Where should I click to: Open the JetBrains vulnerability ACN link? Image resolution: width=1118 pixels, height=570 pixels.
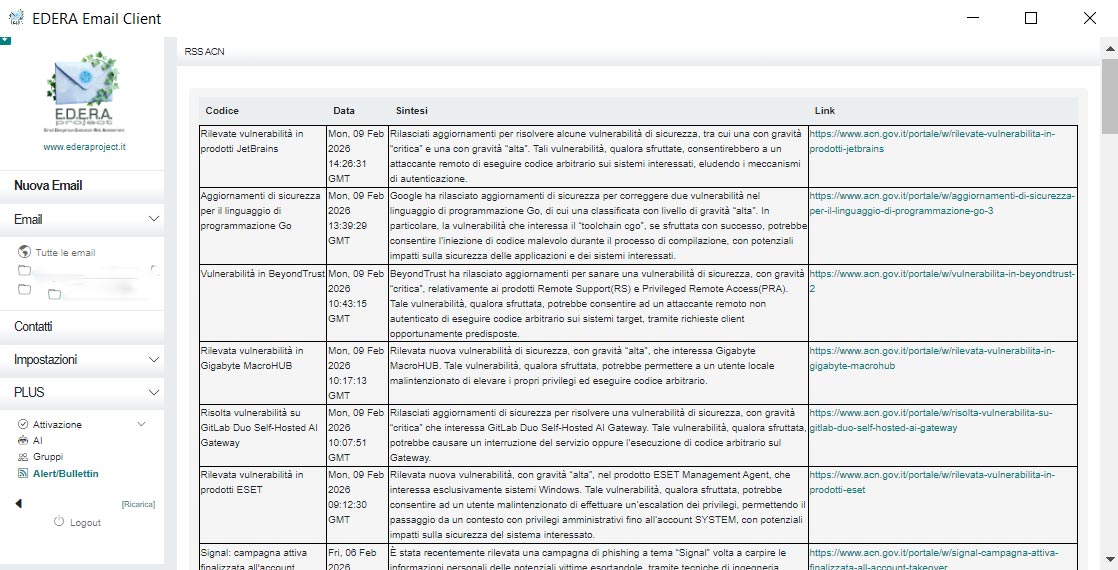point(932,141)
